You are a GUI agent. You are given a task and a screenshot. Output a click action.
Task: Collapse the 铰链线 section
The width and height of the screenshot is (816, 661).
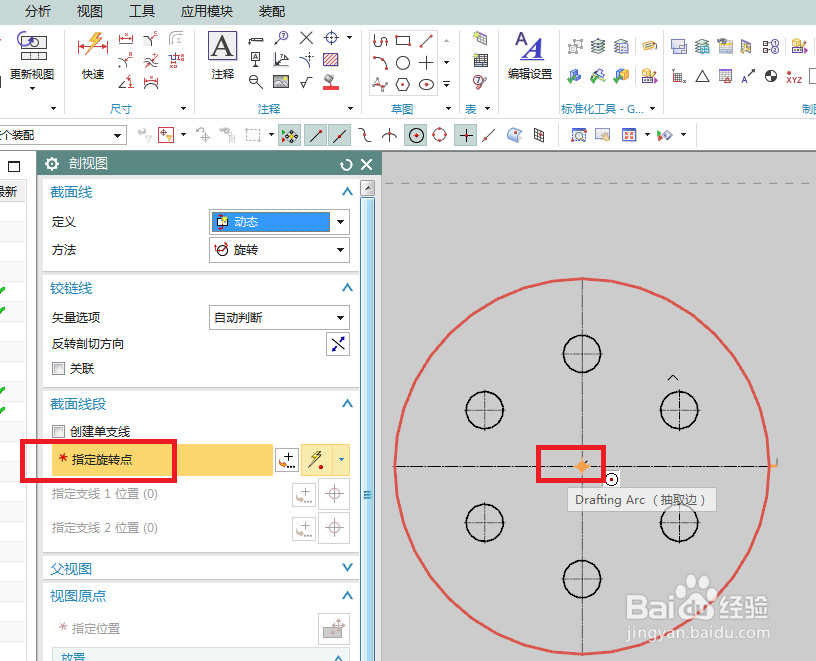pos(347,288)
